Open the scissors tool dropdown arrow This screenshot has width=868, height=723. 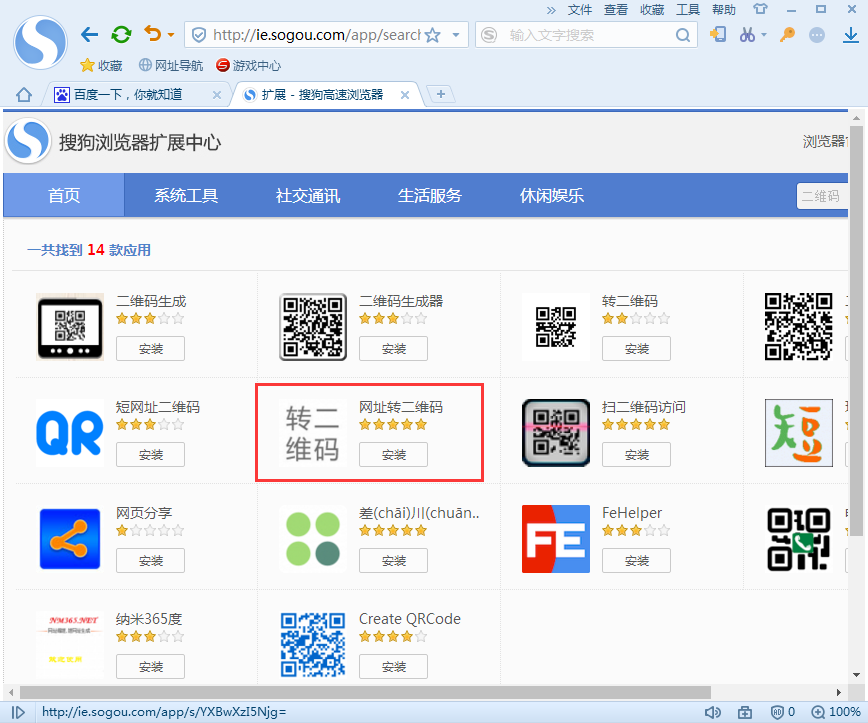coord(764,35)
